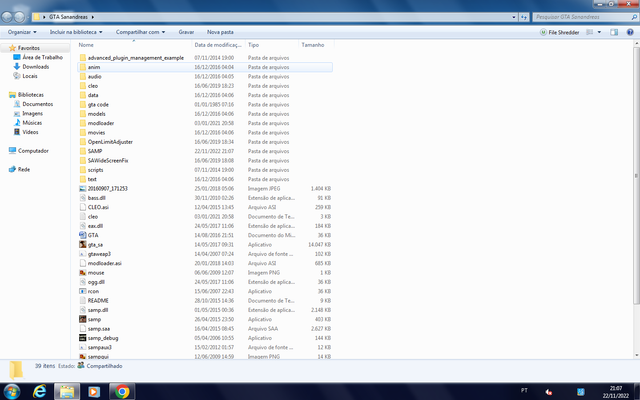Sort by Data de modificação column
This screenshot has height=400, width=640.
tap(218, 45)
